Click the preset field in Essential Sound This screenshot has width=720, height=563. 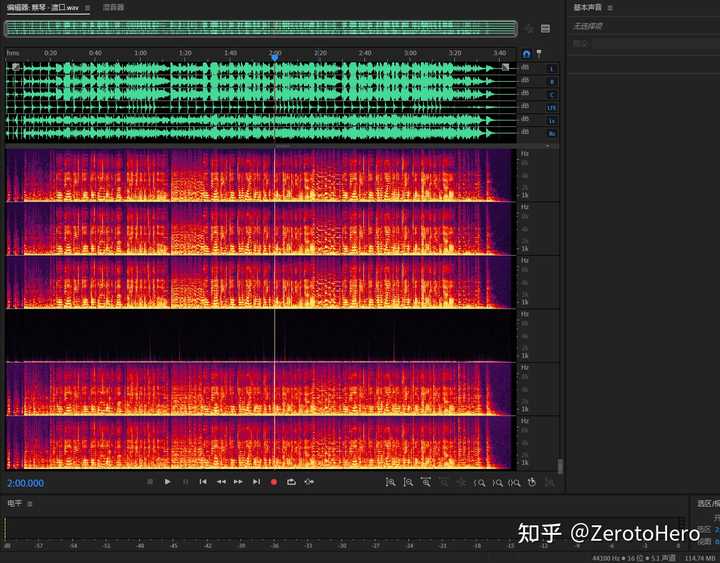coord(654,44)
